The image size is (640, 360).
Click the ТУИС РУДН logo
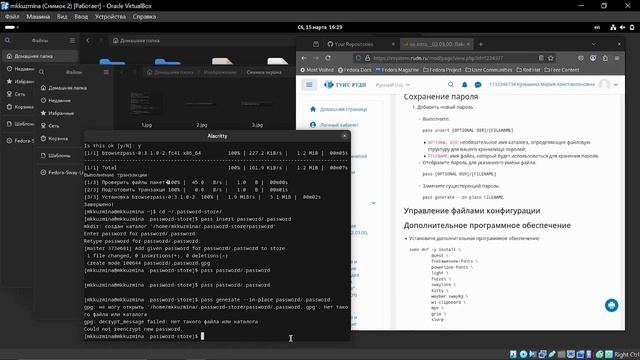click(345, 84)
